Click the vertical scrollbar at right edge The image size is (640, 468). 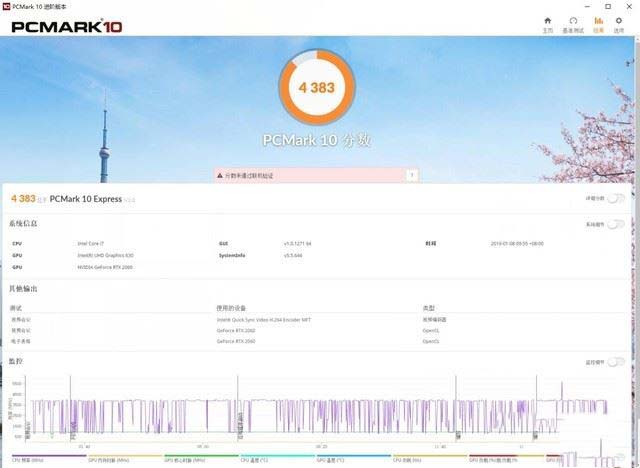point(637,252)
